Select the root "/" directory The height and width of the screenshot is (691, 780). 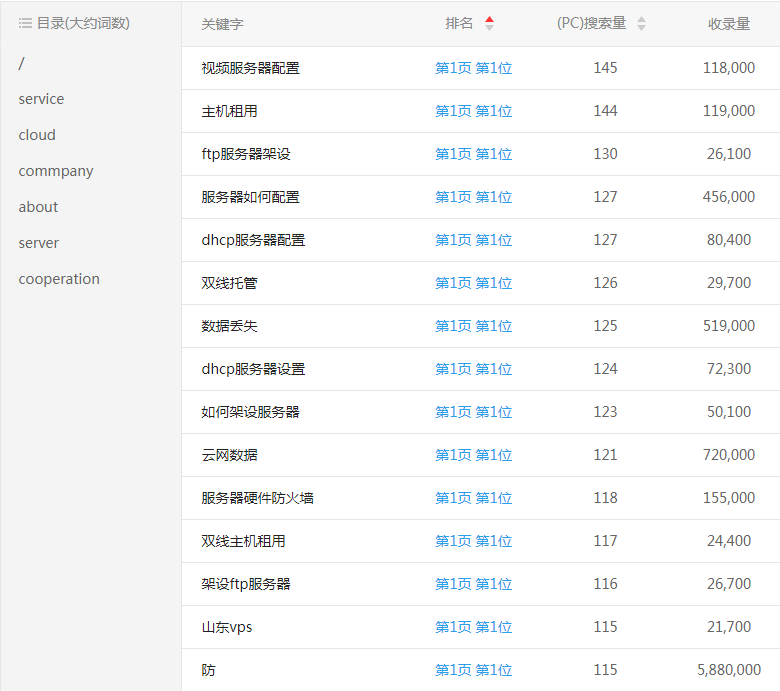click(22, 63)
